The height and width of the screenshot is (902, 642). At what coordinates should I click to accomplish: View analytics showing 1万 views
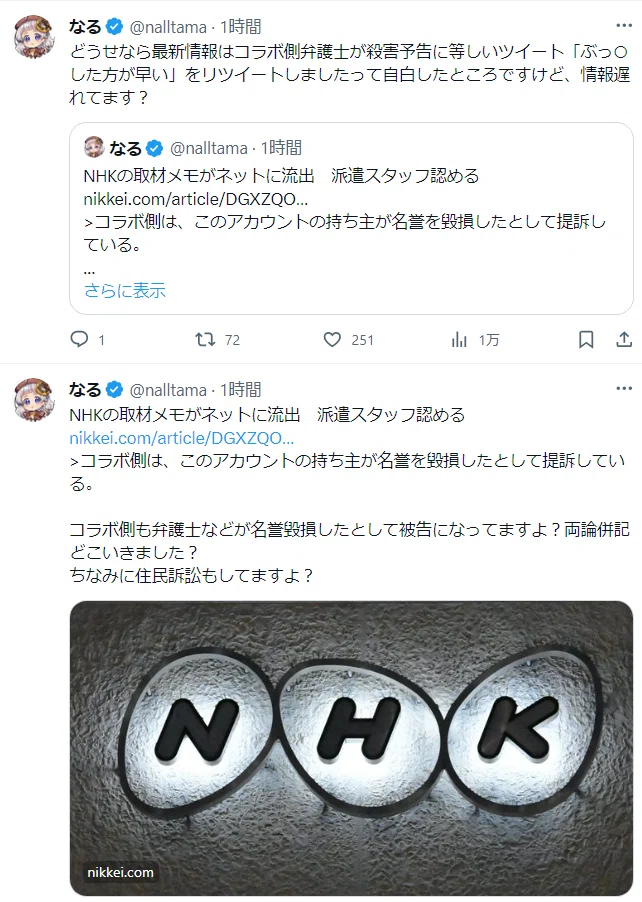475,339
